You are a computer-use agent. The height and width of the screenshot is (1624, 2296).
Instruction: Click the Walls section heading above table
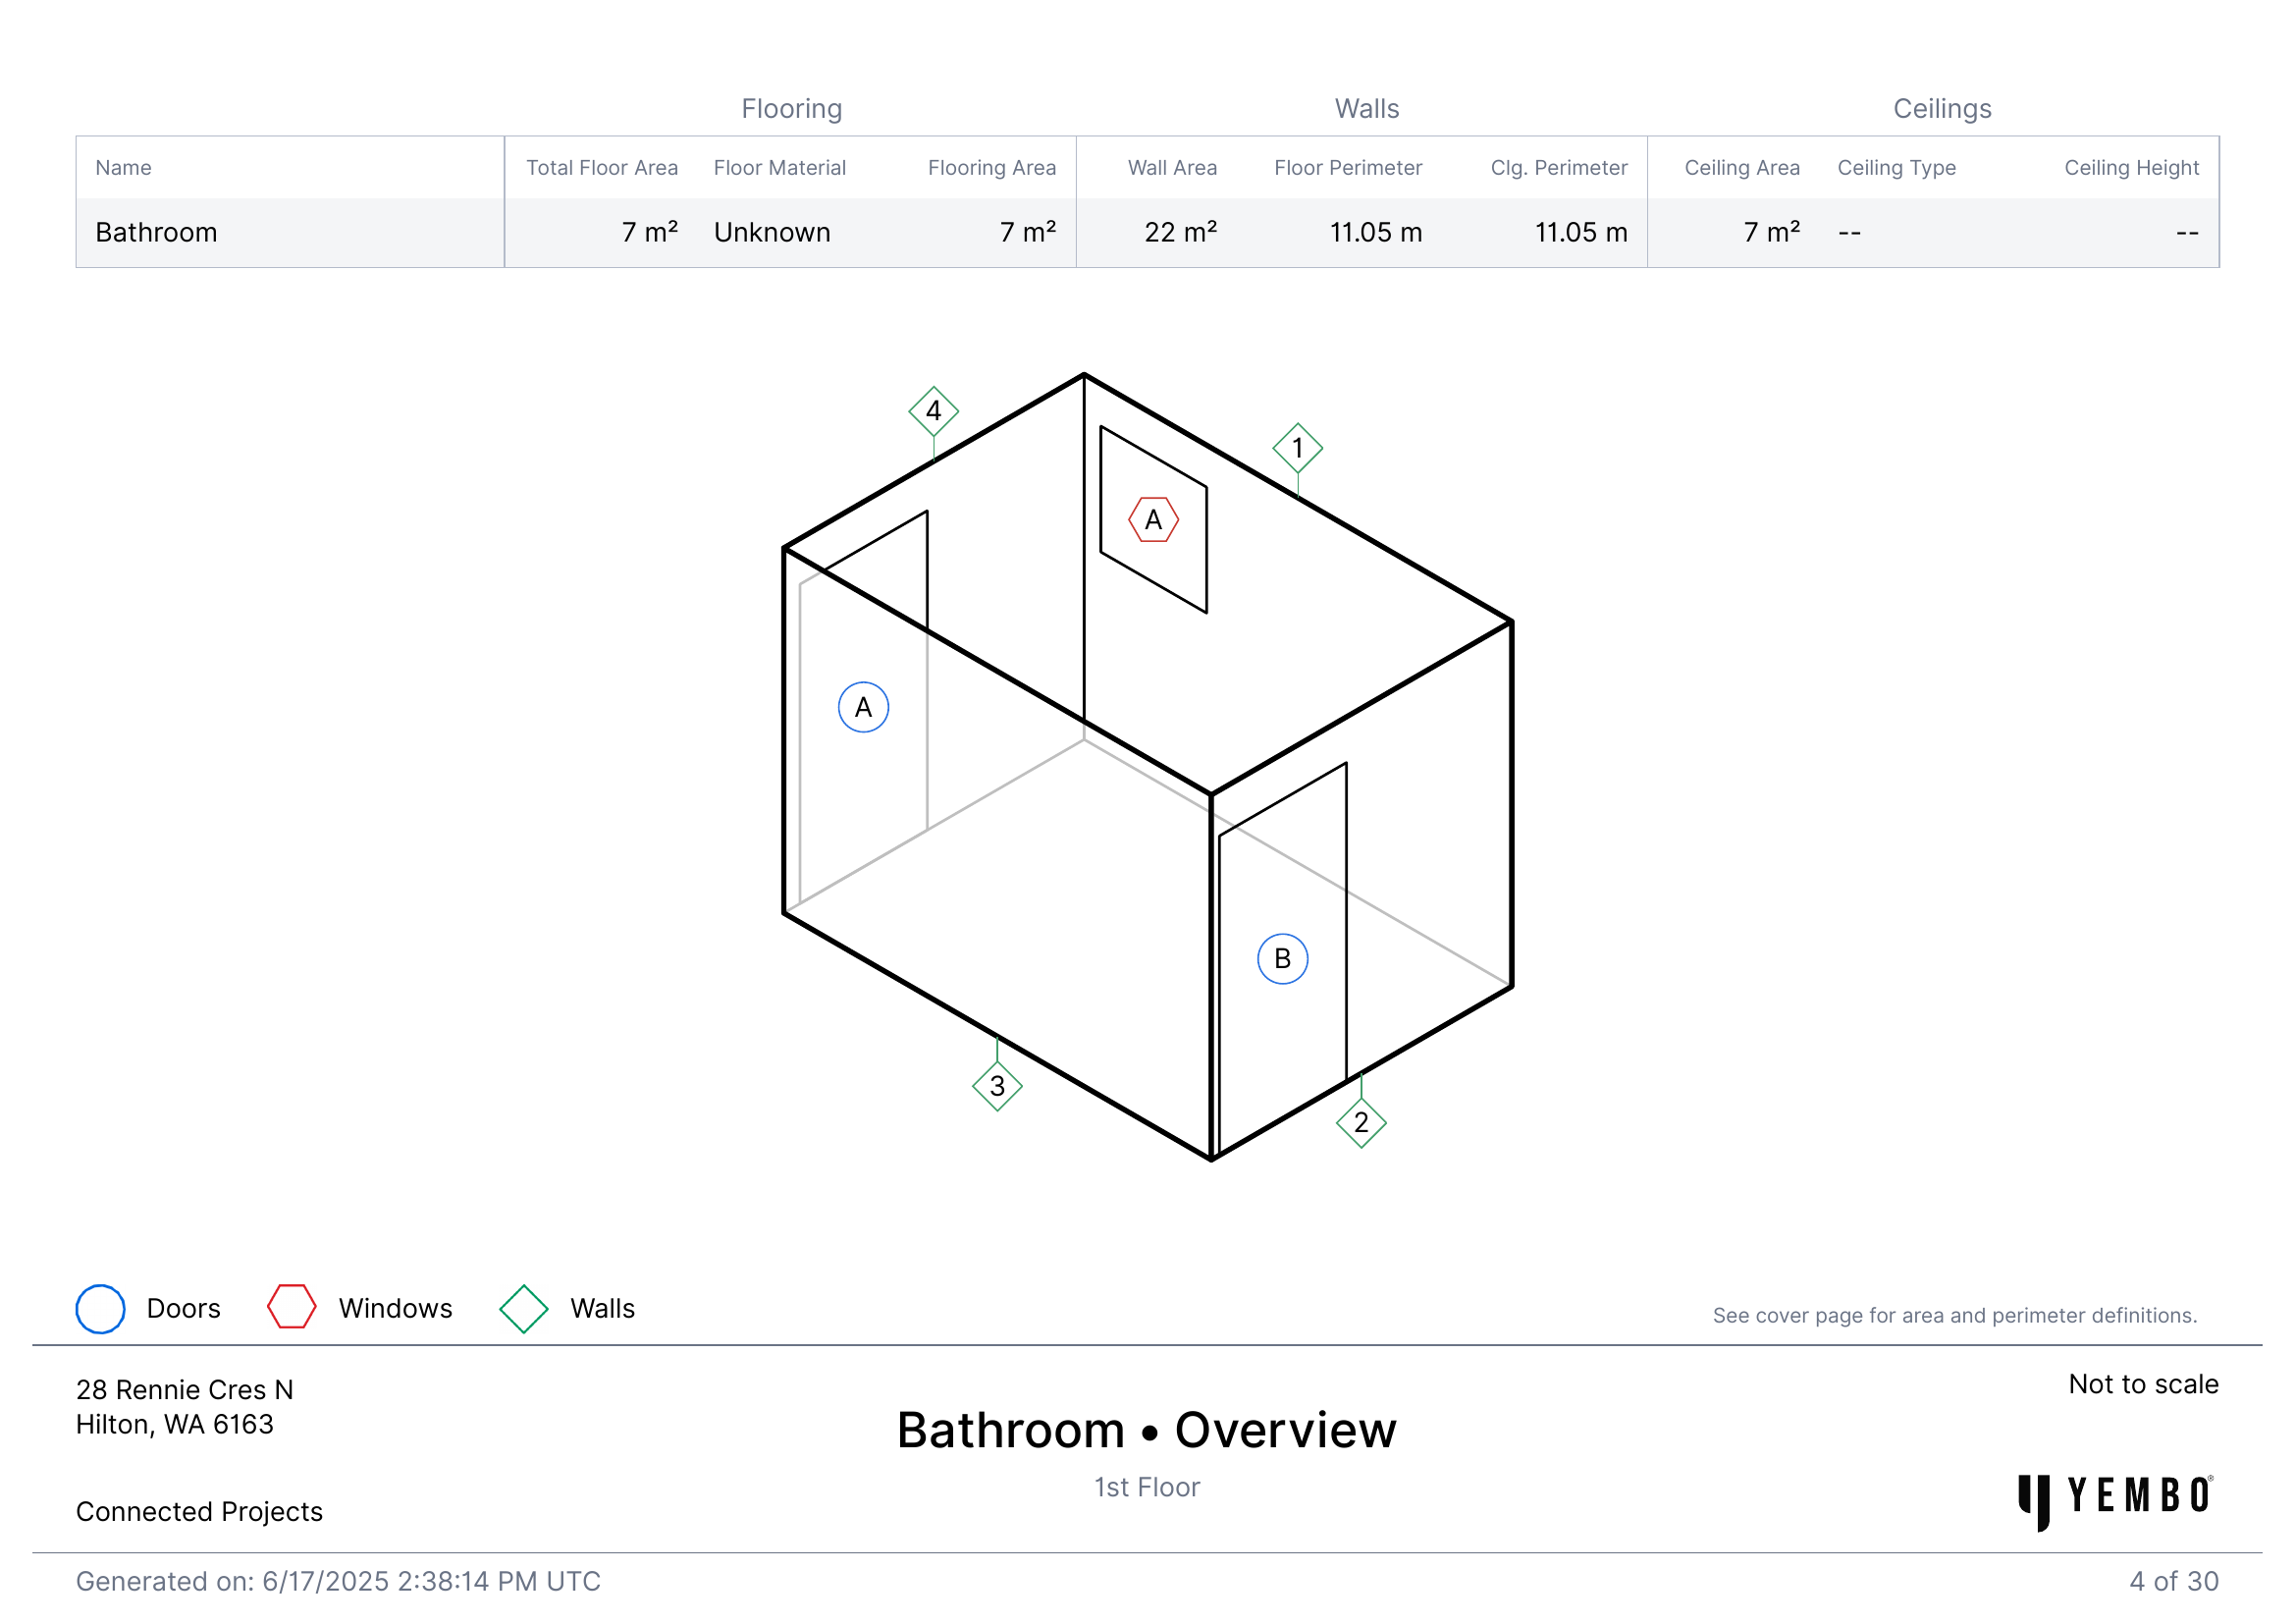point(1366,108)
